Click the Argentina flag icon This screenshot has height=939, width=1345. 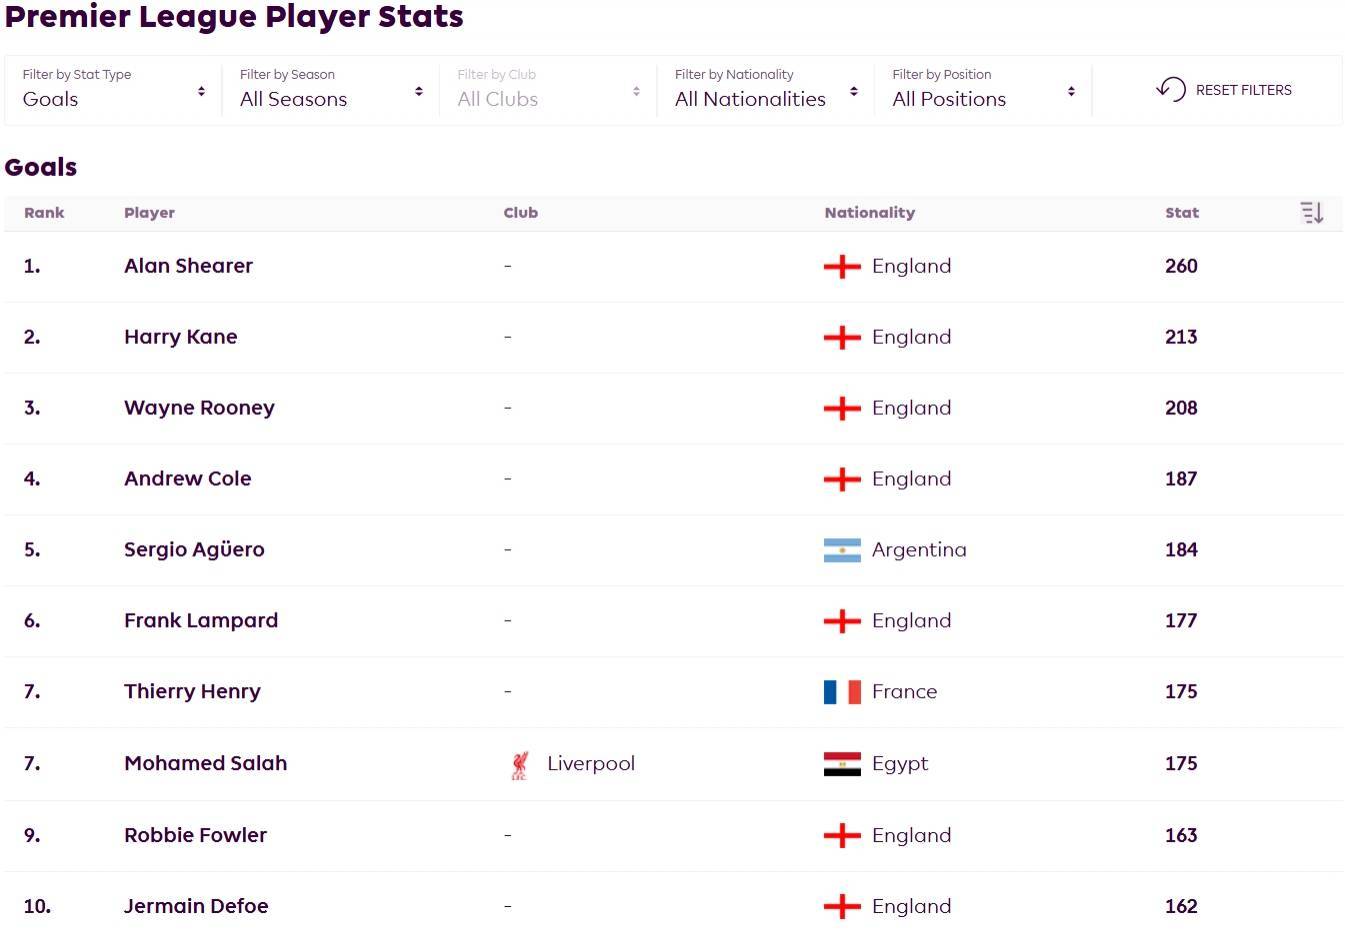(x=842, y=550)
